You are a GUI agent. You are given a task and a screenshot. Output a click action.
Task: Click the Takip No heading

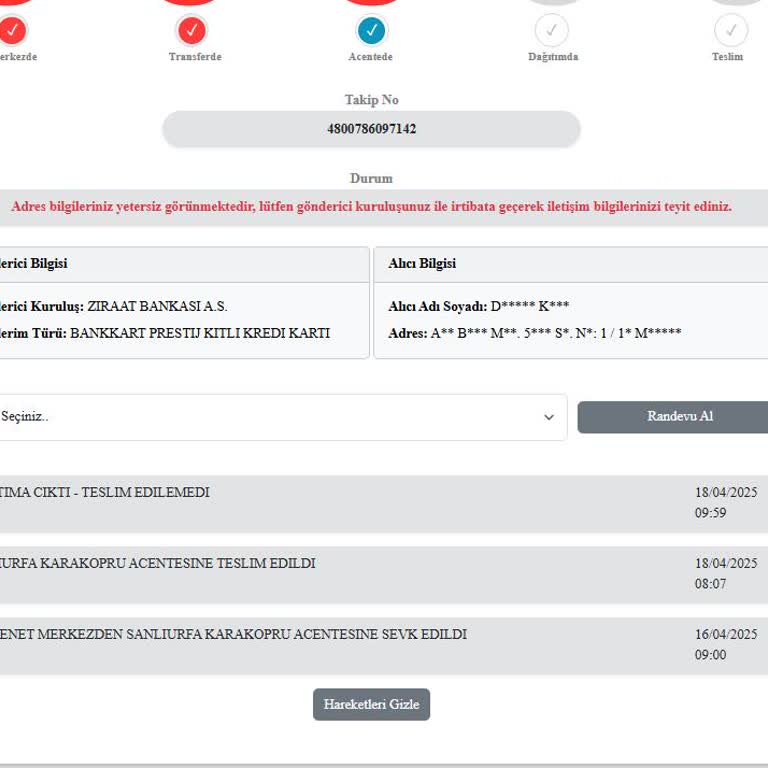click(372, 100)
